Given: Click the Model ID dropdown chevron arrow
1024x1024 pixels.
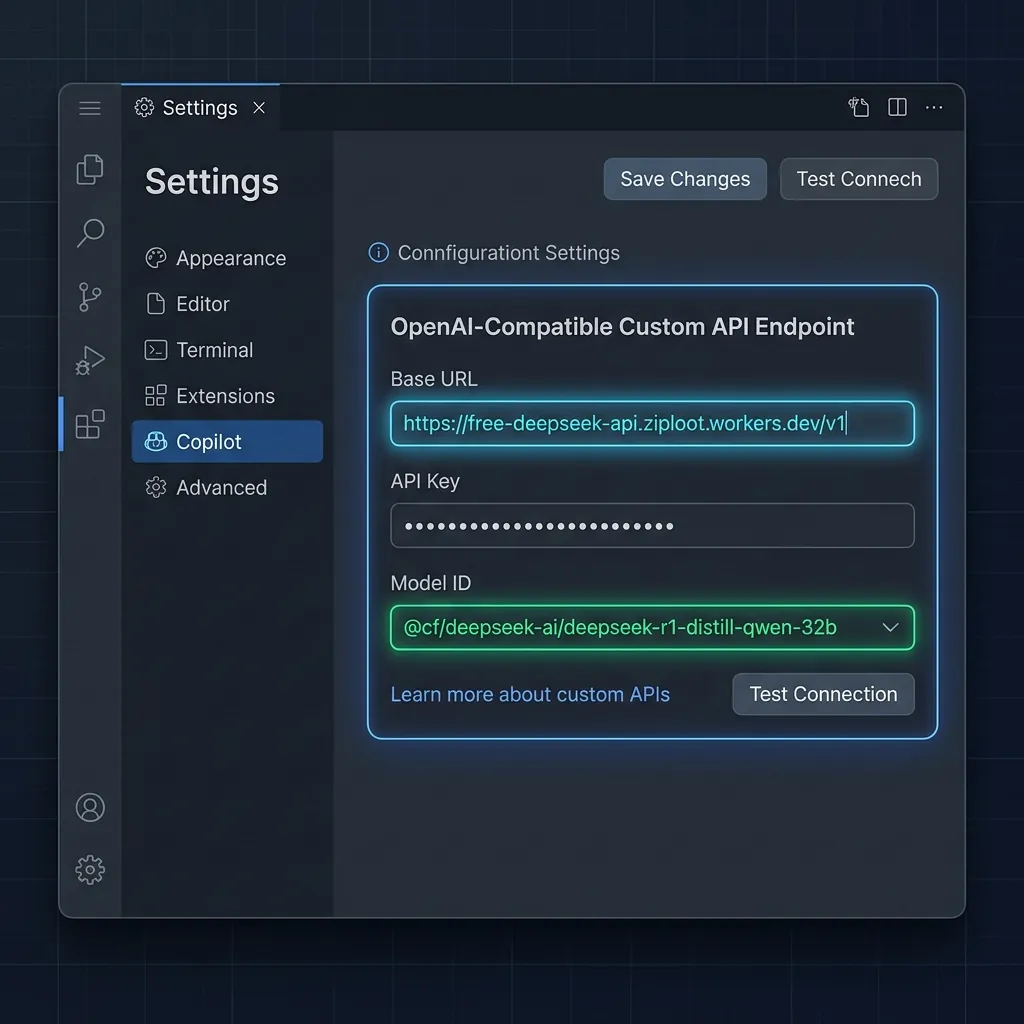Looking at the screenshot, I should pyautogui.click(x=890, y=628).
